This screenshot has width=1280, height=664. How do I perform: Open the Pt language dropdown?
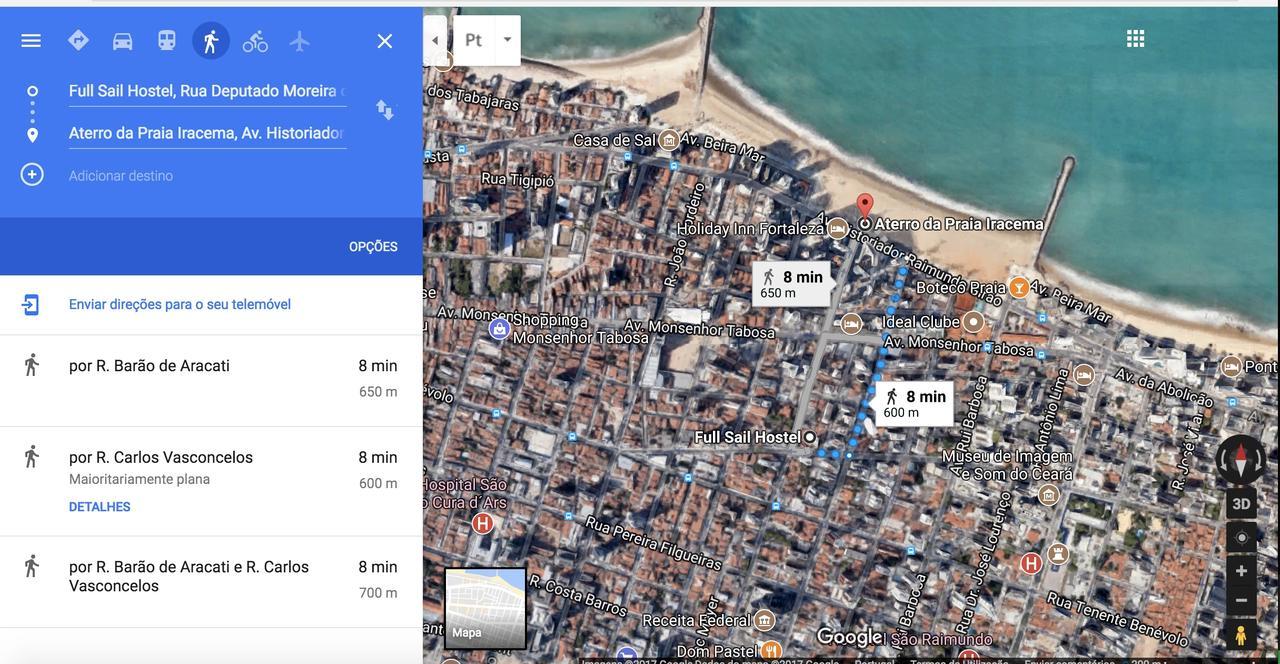[x=487, y=40]
